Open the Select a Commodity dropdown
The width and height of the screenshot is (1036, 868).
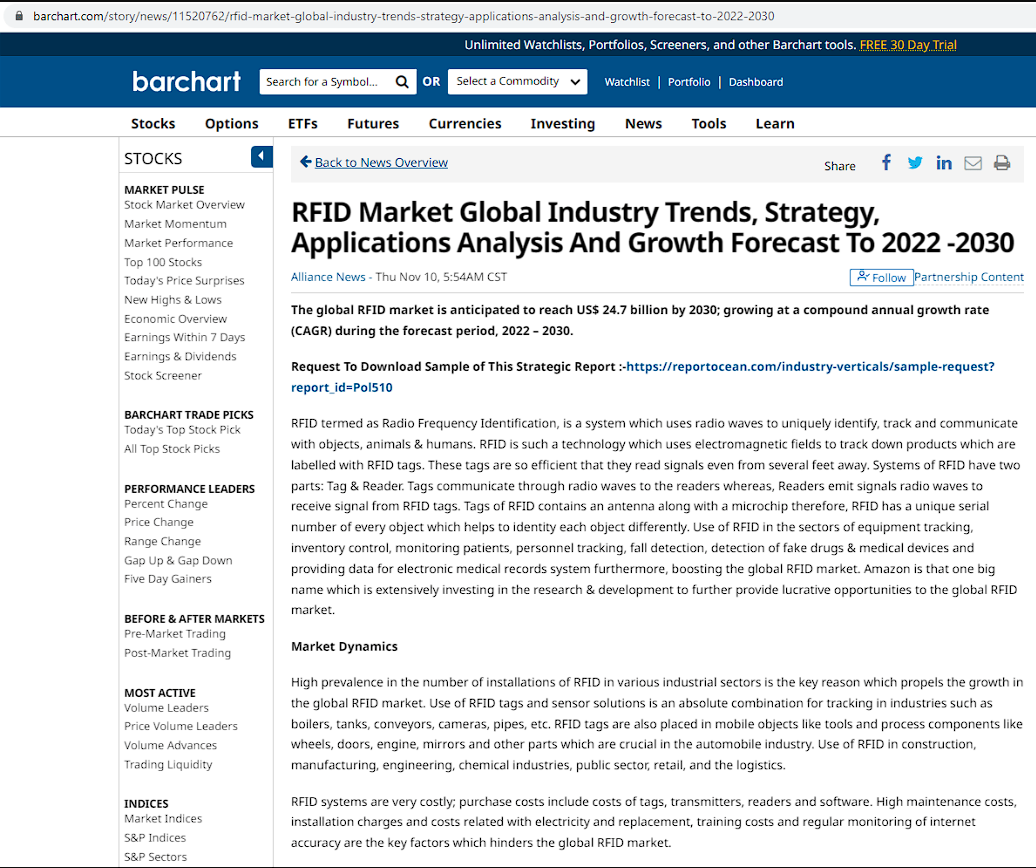point(517,82)
